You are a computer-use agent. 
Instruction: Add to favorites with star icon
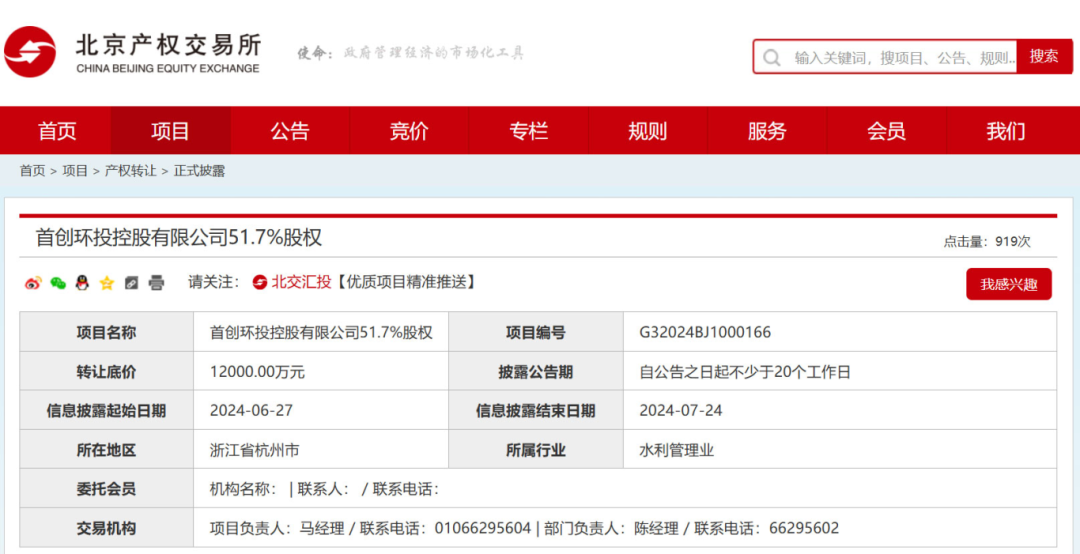[x=107, y=283]
